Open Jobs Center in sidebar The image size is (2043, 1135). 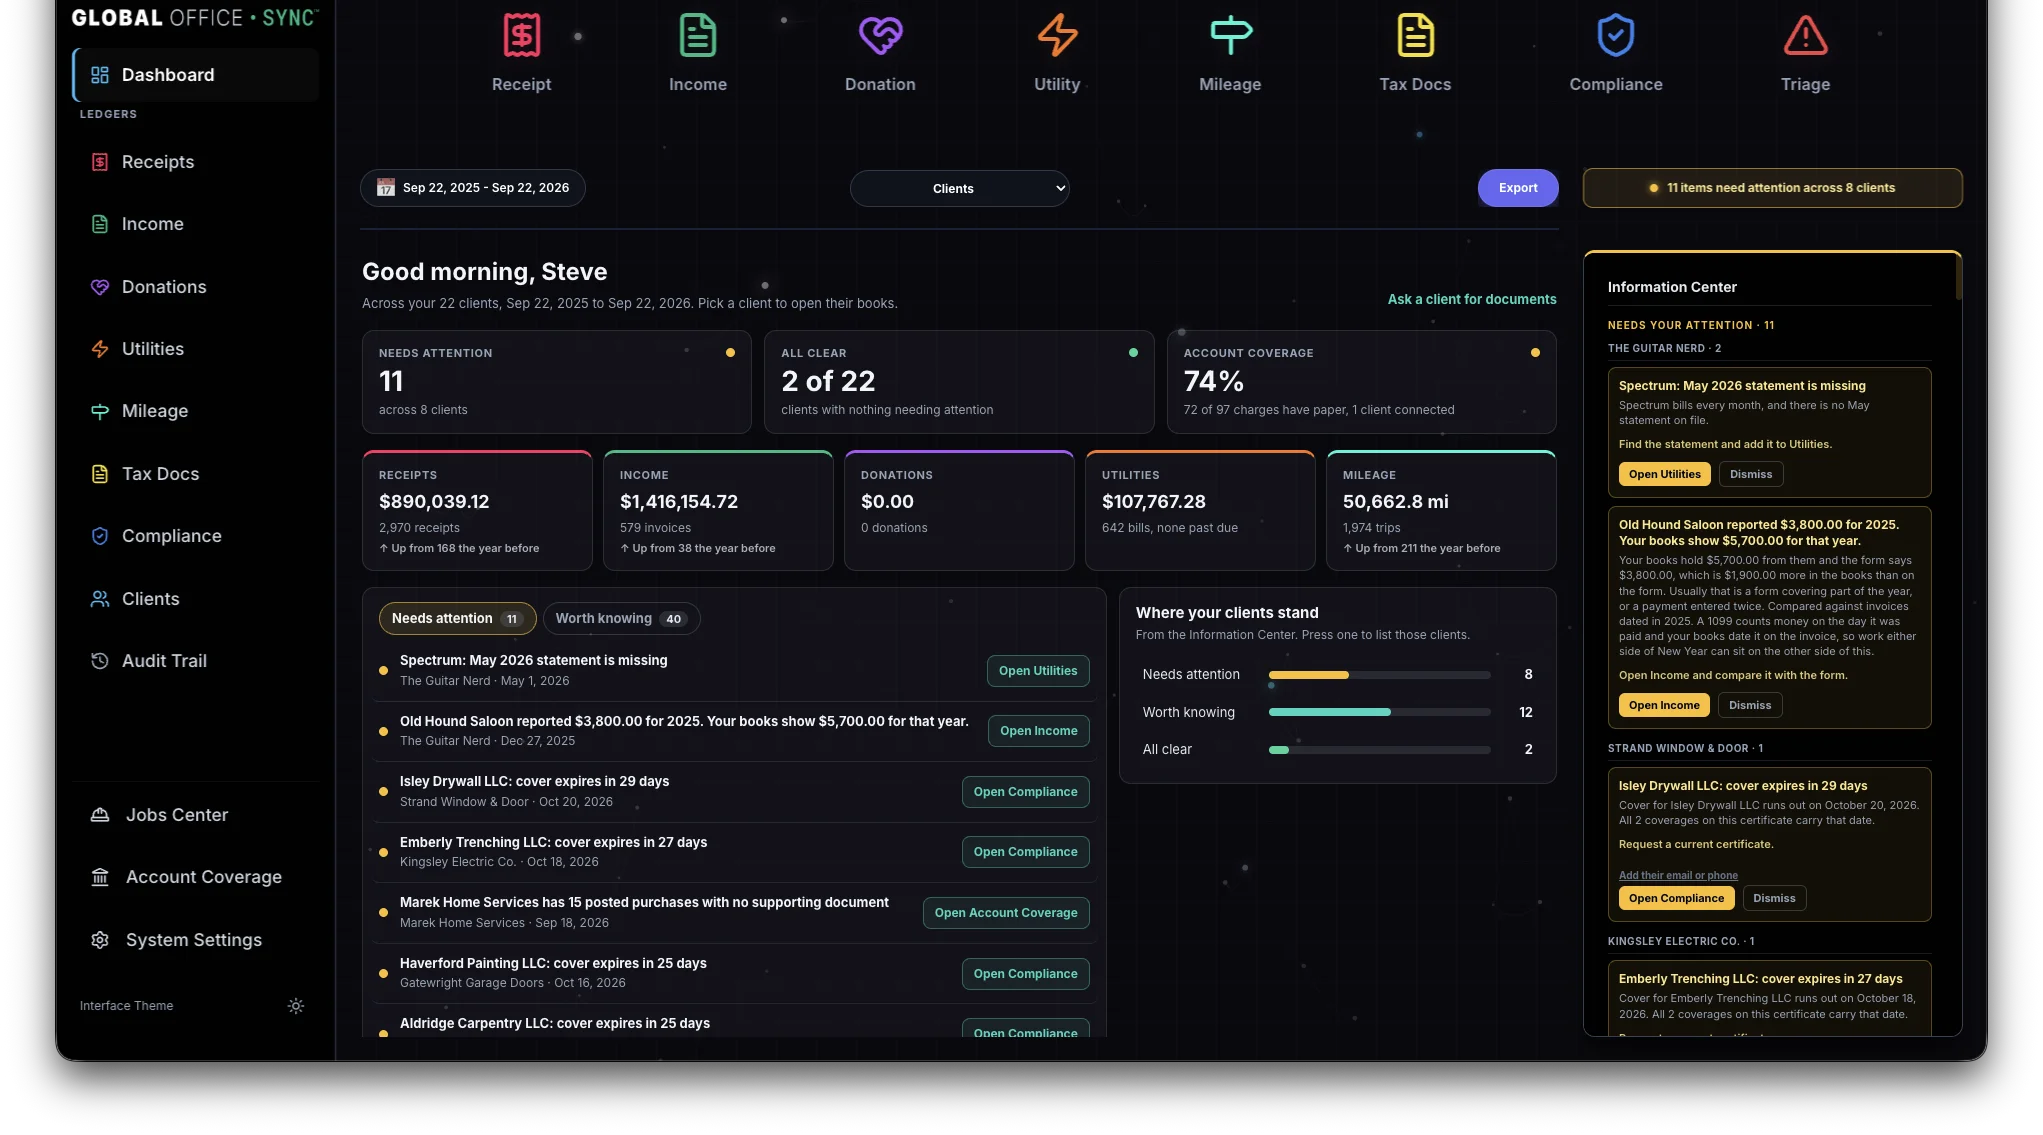point(196,815)
